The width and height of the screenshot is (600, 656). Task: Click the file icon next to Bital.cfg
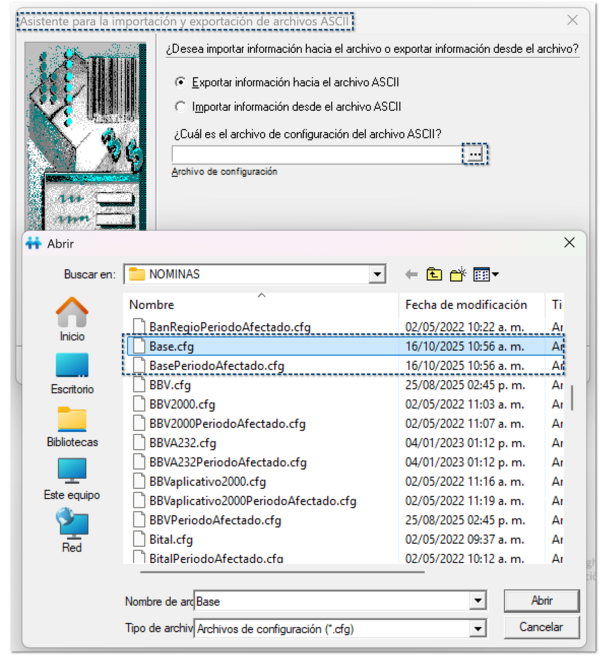click(x=139, y=539)
